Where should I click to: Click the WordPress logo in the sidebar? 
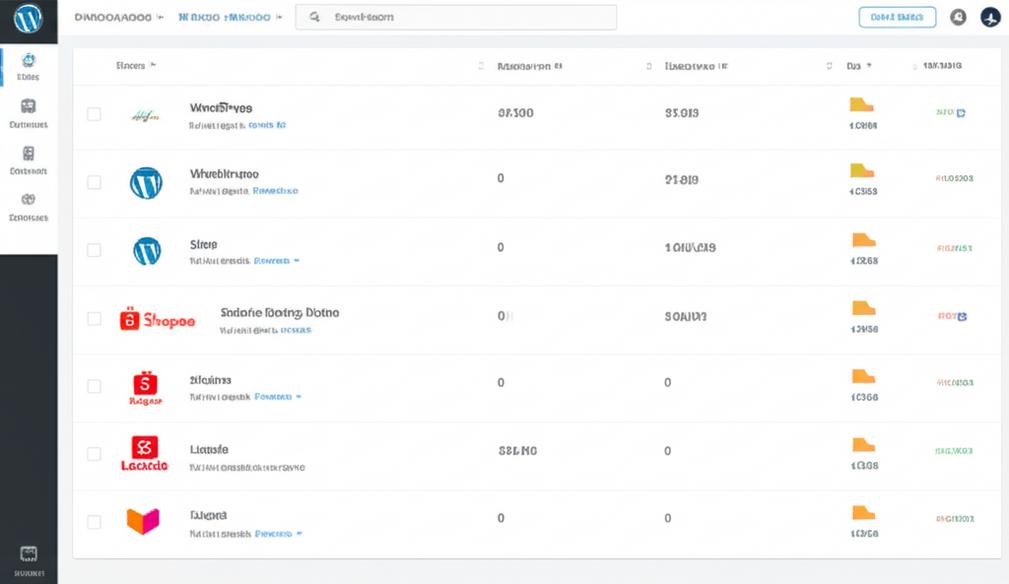(28, 17)
